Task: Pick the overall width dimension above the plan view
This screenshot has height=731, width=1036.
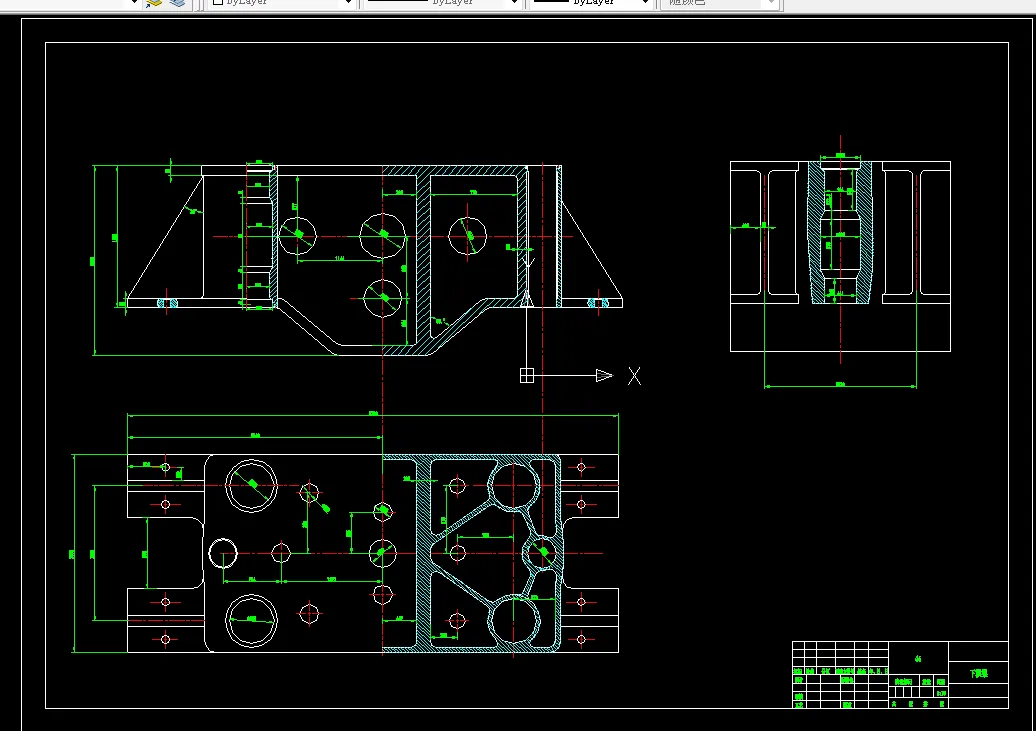Action: click(373, 415)
